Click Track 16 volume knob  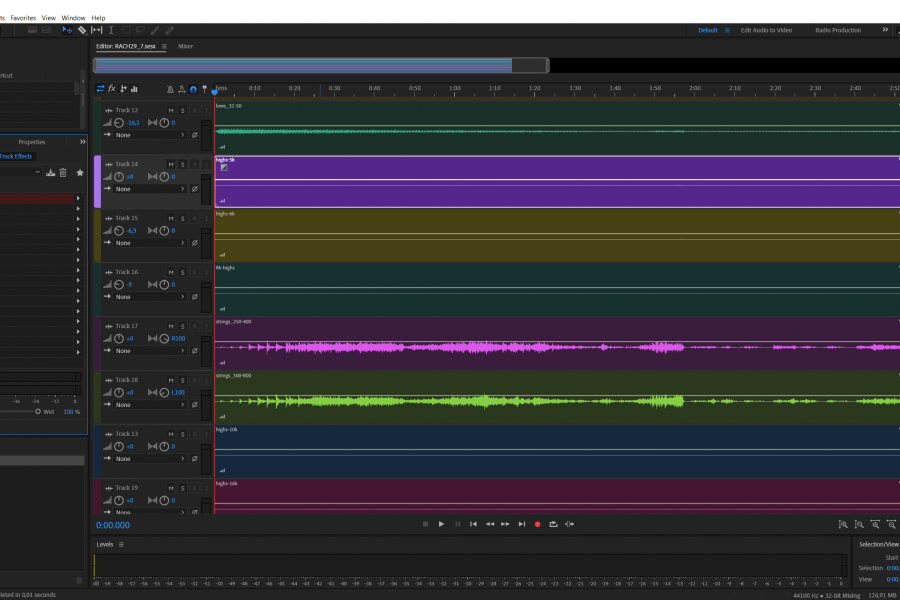(x=118, y=284)
